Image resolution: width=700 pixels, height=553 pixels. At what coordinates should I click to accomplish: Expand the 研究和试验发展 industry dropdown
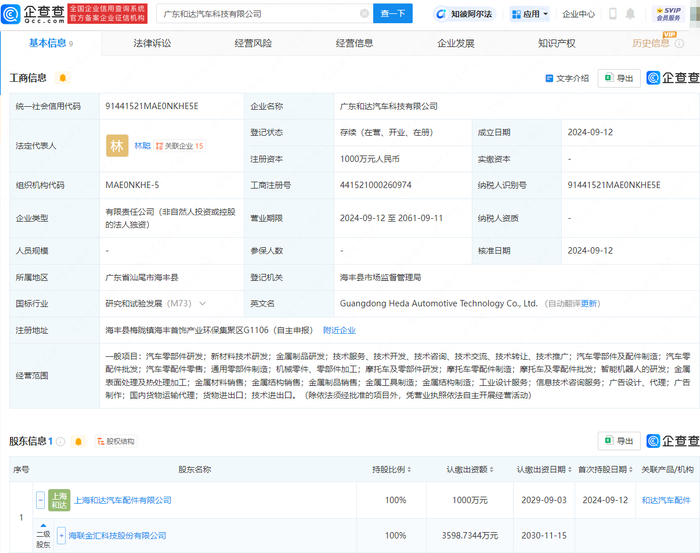(203, 303)
